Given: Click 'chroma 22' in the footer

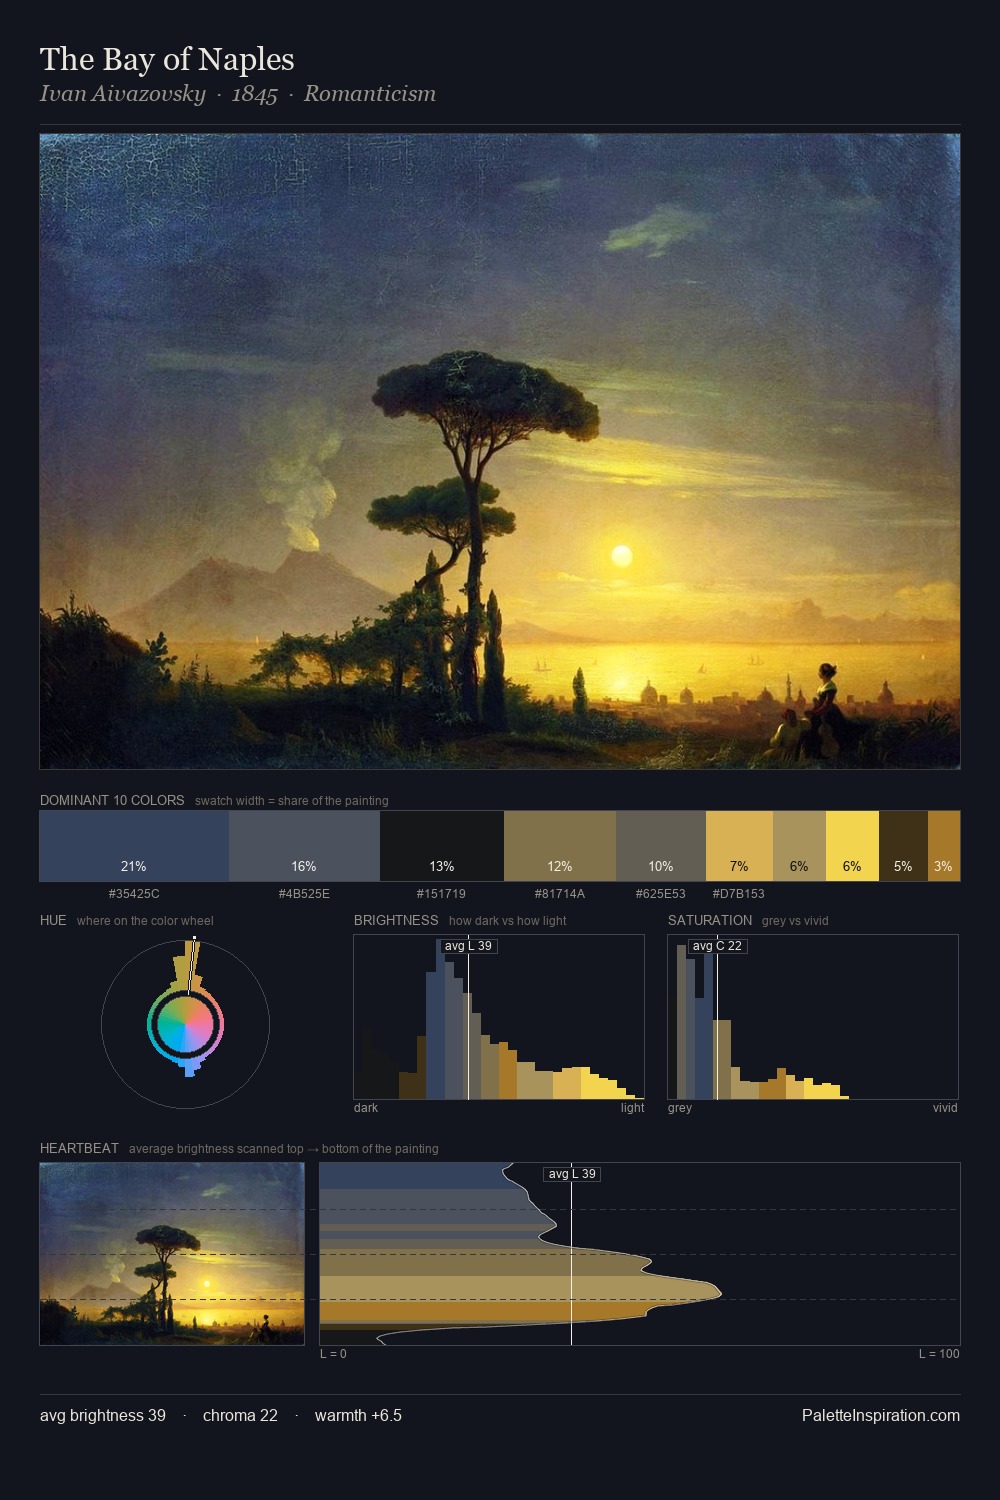Looking at the screenshot, I should click(x=240, y=1415).
